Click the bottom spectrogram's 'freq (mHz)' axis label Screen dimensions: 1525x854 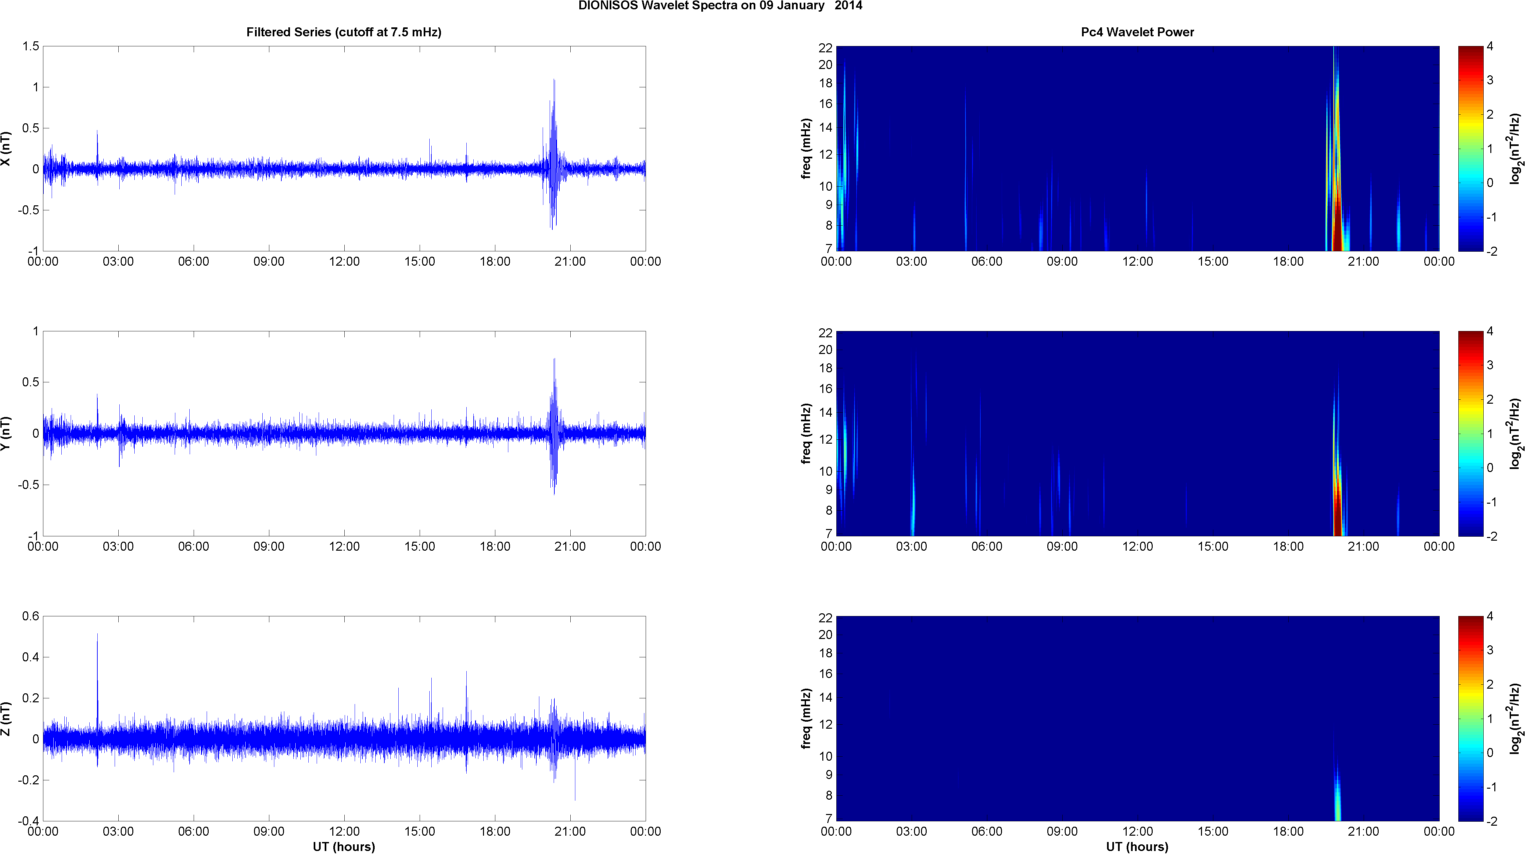point(806,719)
